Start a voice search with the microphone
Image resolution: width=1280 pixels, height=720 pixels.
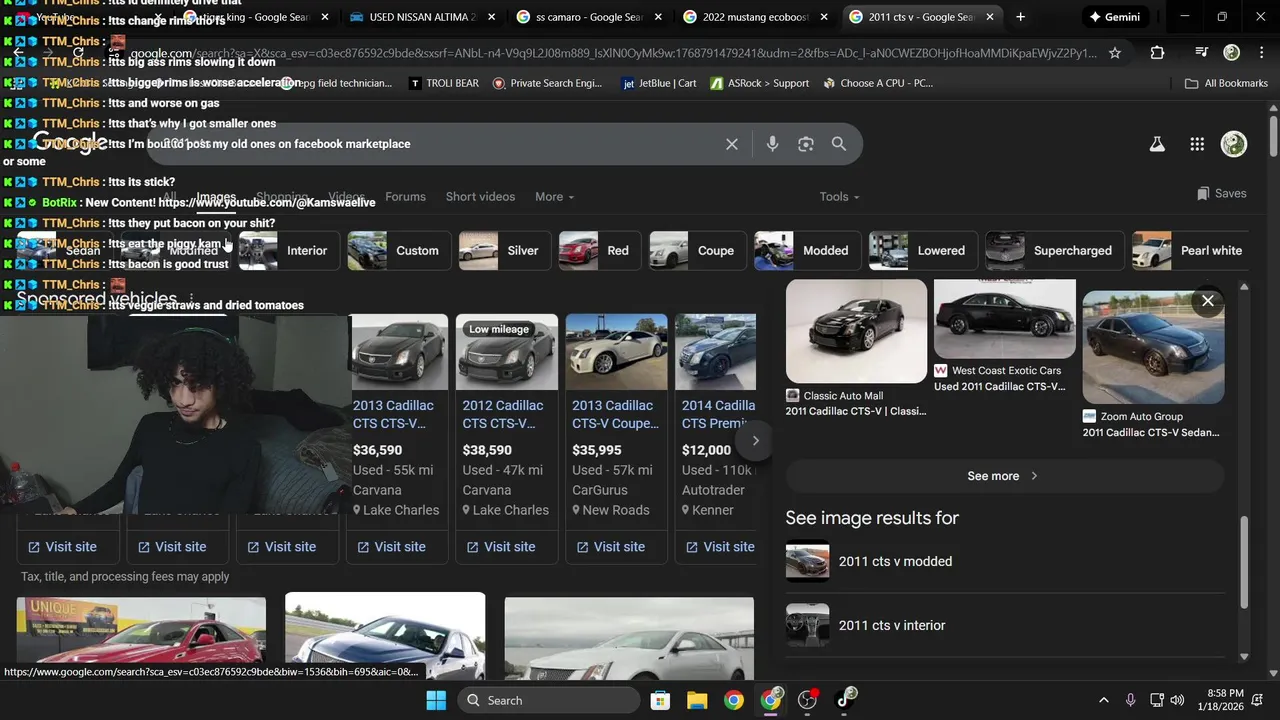point(772,144)
